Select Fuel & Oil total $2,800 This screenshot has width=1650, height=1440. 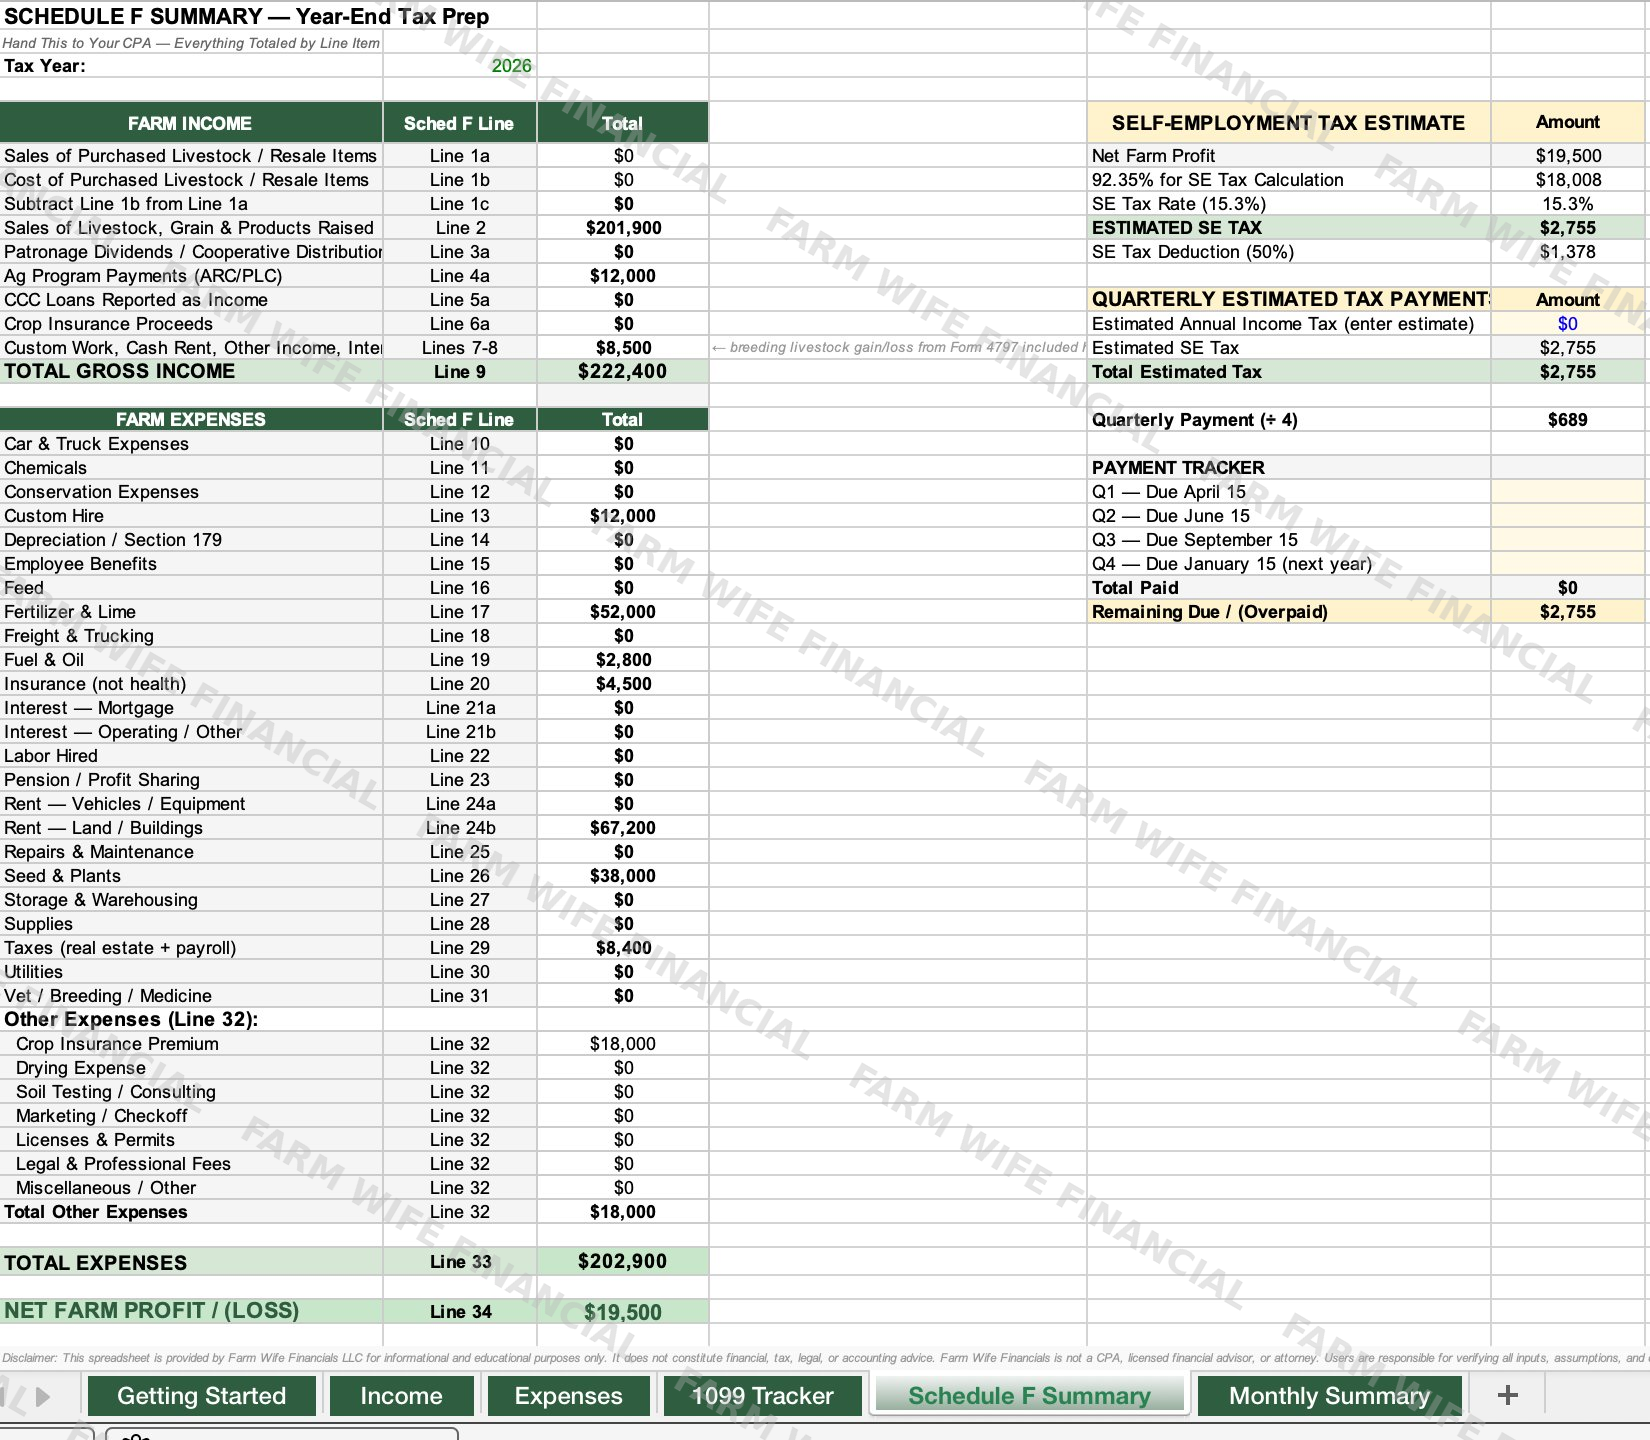click(x=623, y=660)
